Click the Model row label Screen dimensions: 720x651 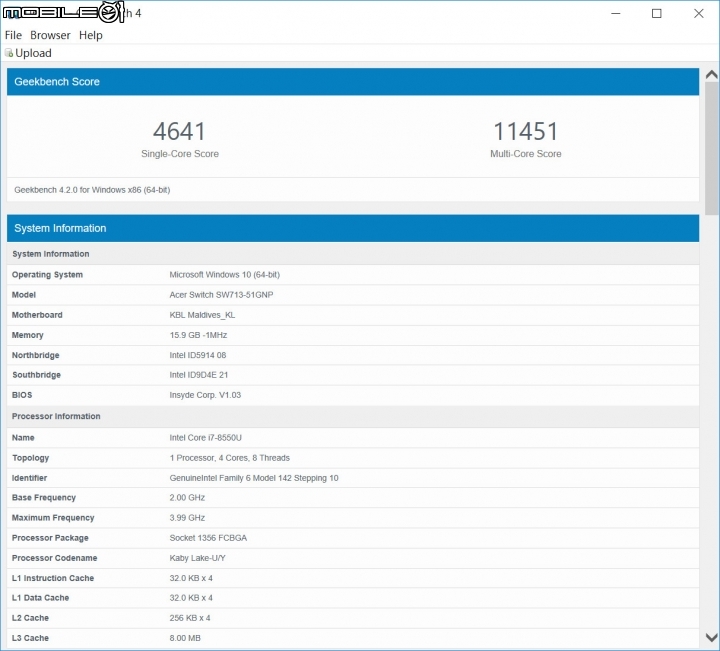click(x=24, y=295)
